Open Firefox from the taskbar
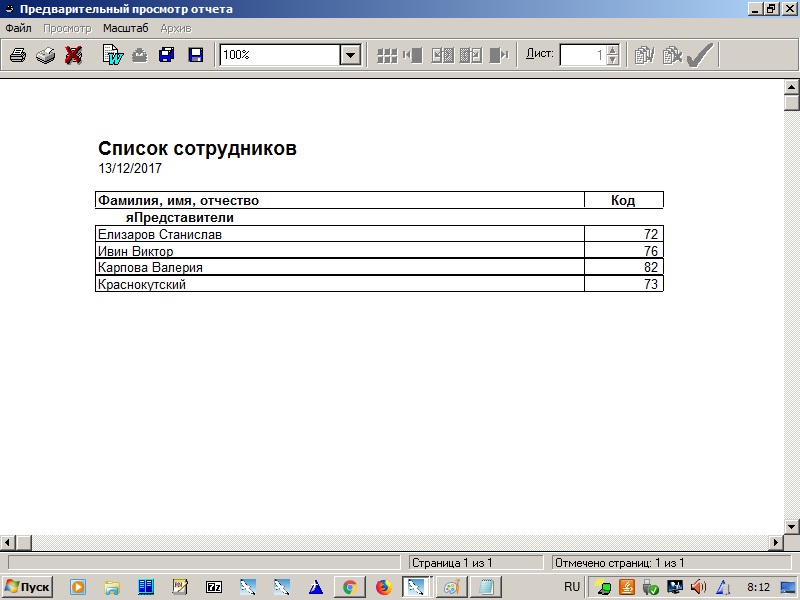The height and width of the screenshot is (600, 800). pyautogui.click(x=383, y=587)
